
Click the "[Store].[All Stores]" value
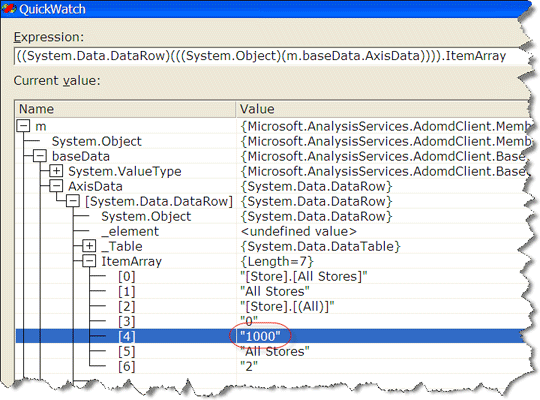(304, 276)
